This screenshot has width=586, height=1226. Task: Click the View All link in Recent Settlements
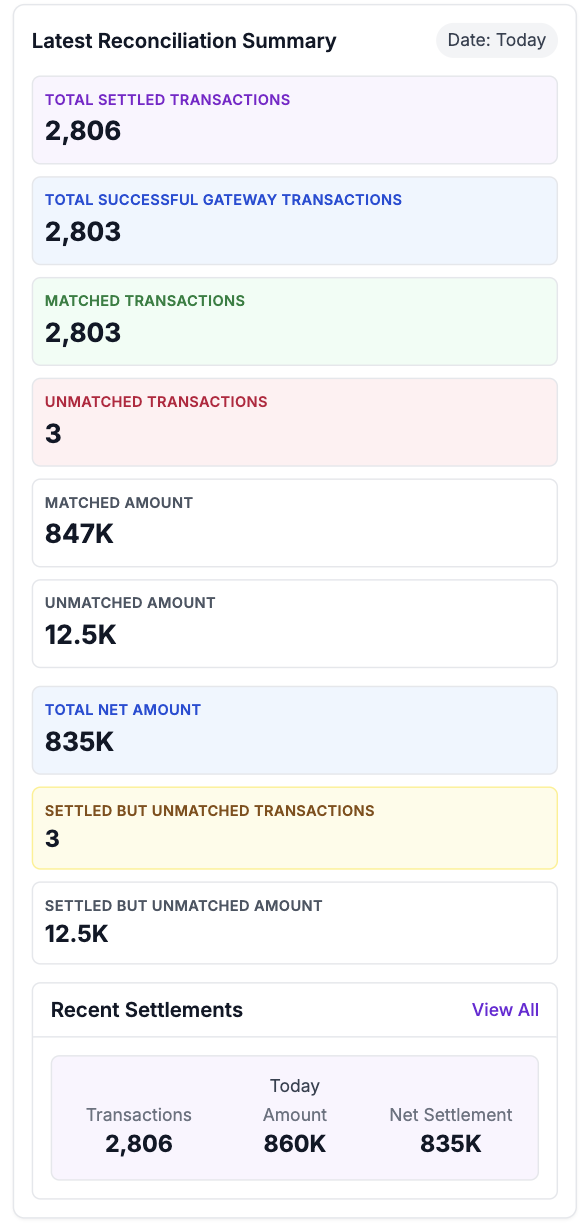506,1010
